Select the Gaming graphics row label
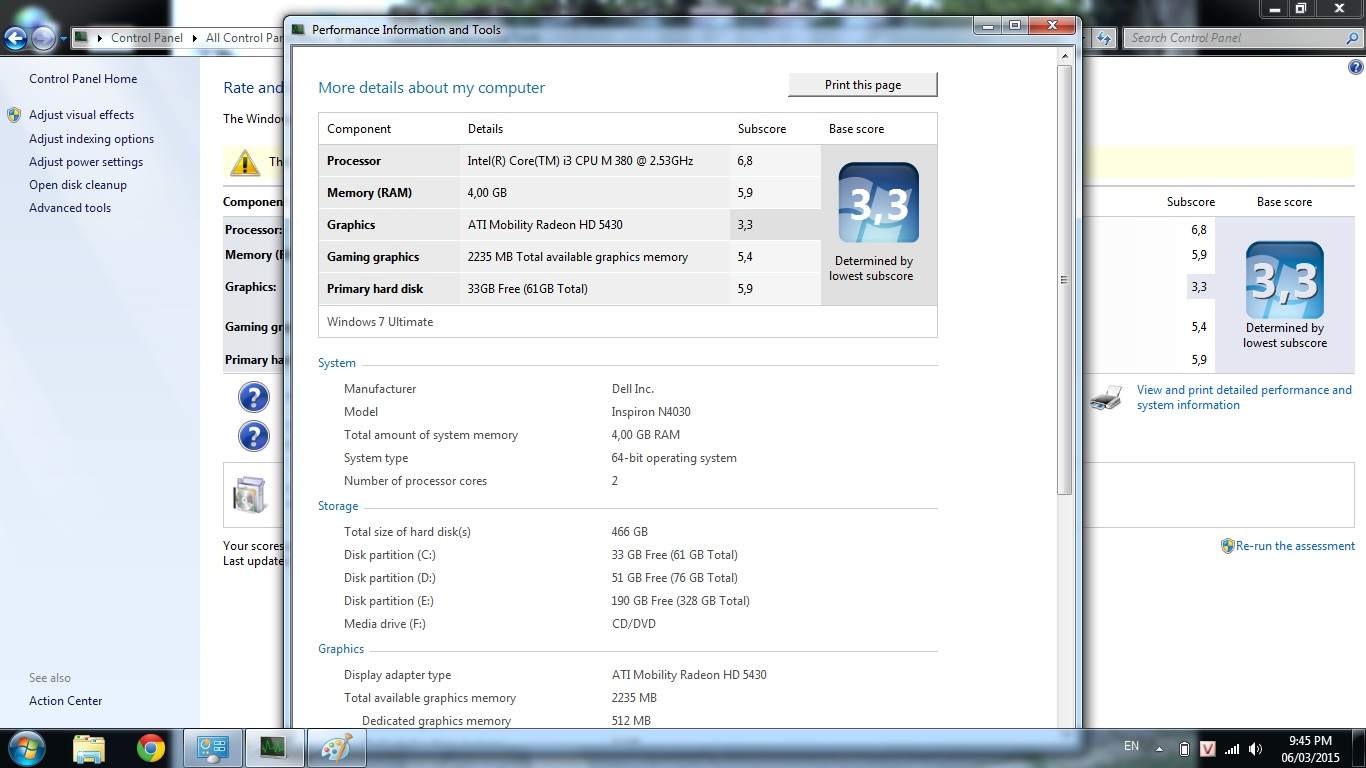 point(373,257)
